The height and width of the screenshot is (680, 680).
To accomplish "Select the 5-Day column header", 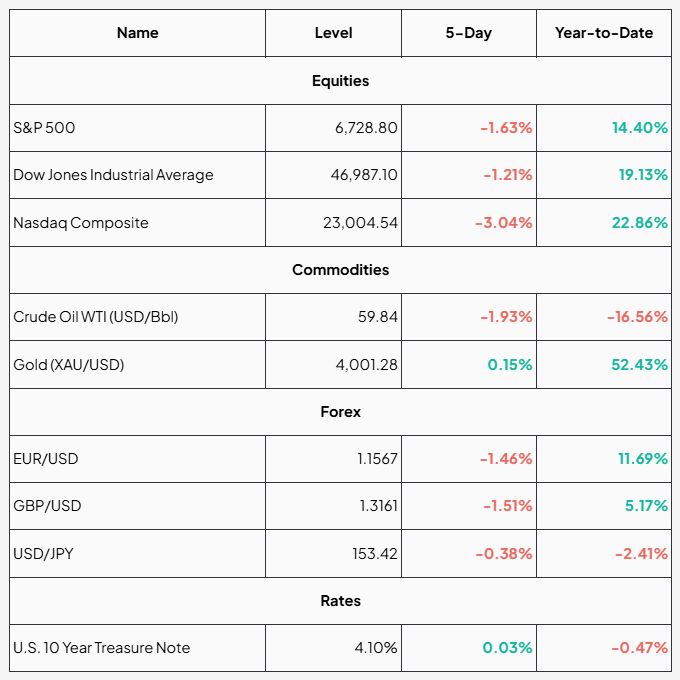I will 468,33.
